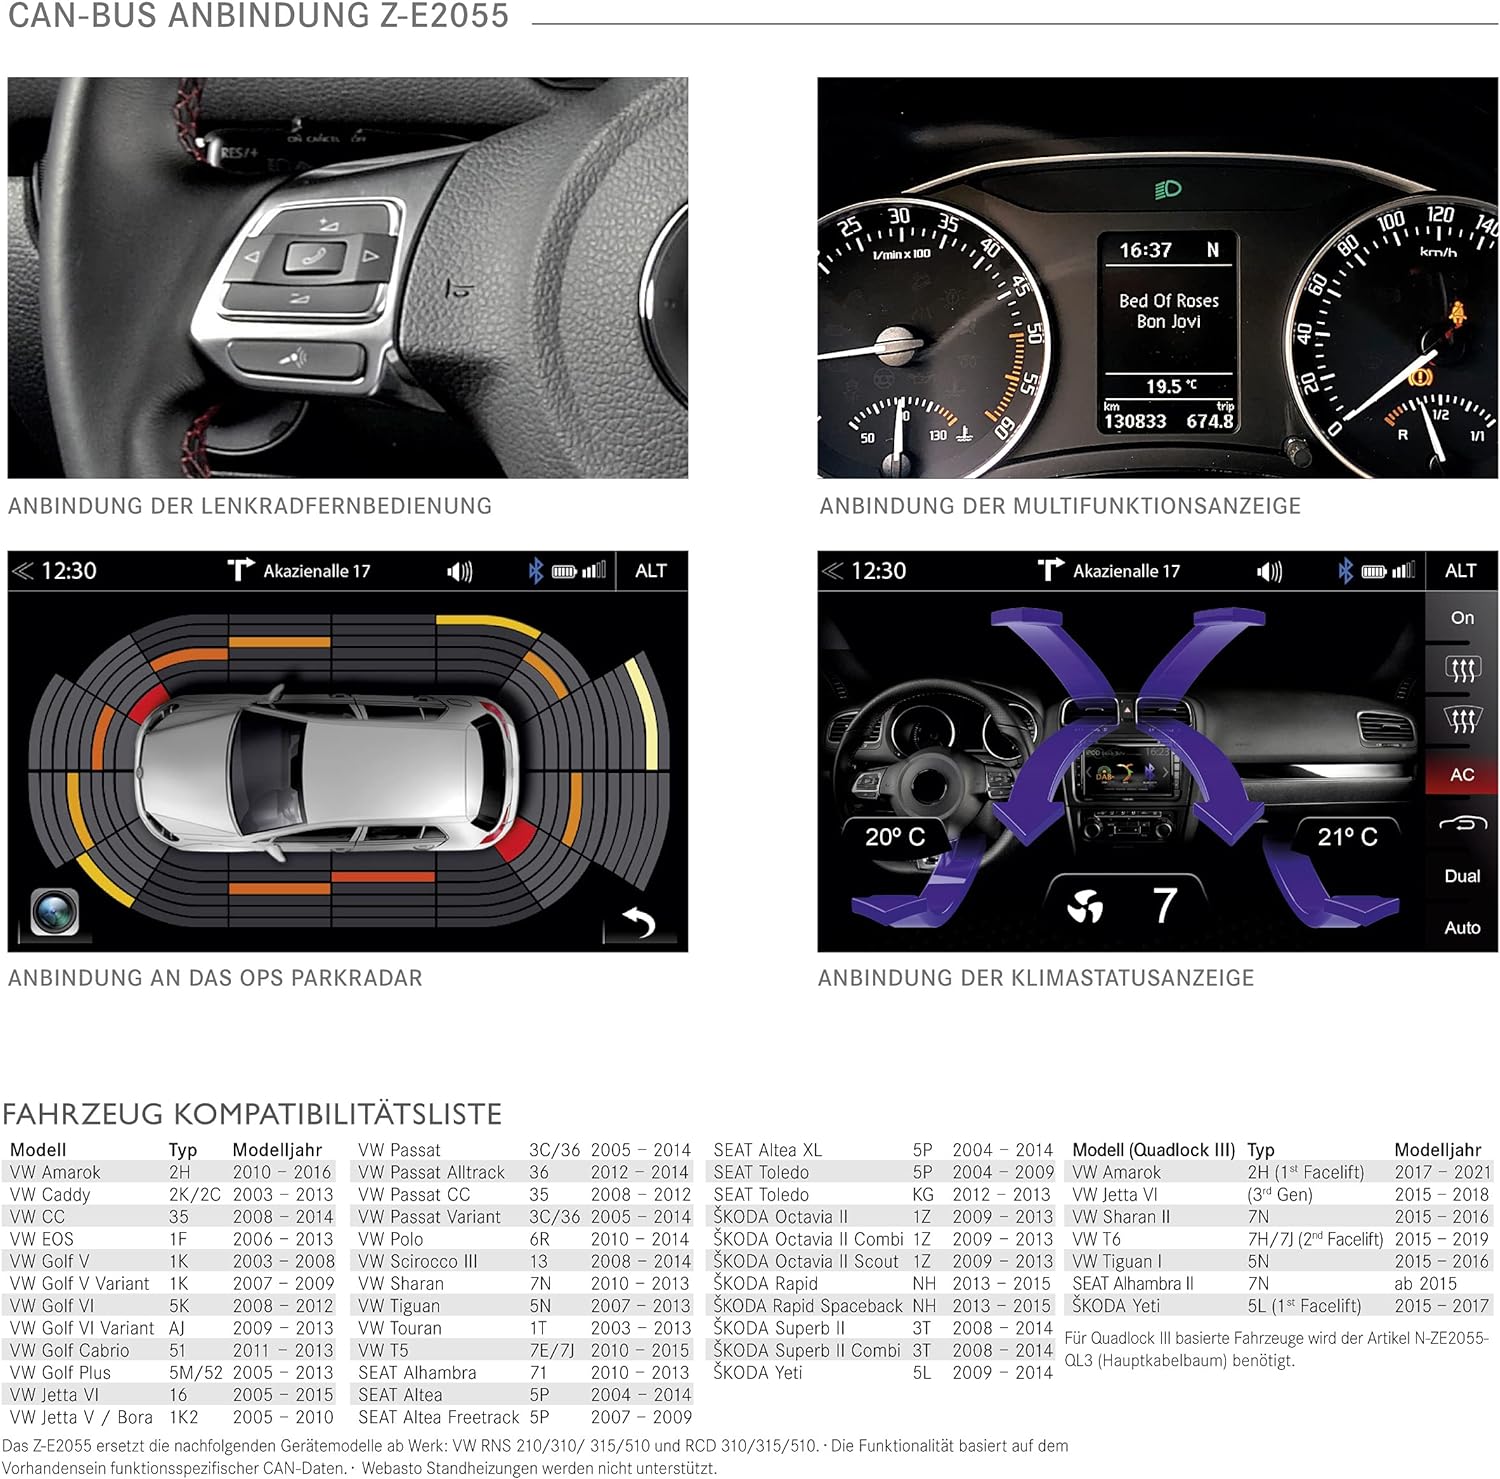Tap the Bluetooth icon on the climate screen
The width and height of the screenshot is (1500, 1479).
[x=1345, y=571]
